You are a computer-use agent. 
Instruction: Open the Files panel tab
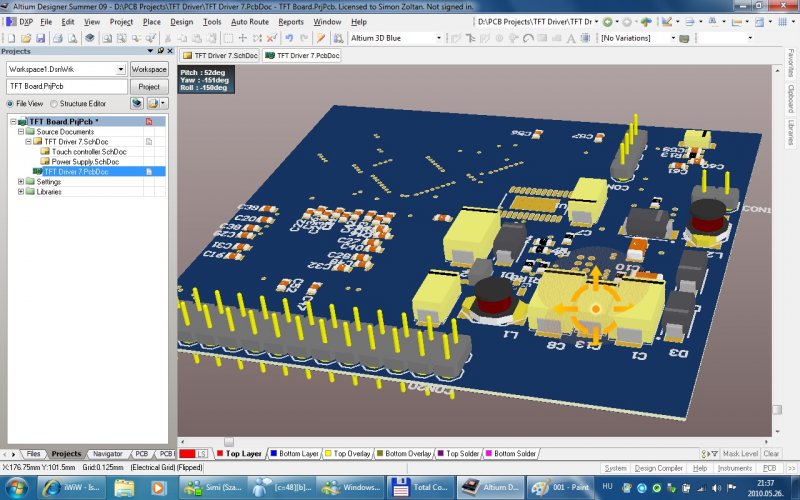tap(33, 454)
